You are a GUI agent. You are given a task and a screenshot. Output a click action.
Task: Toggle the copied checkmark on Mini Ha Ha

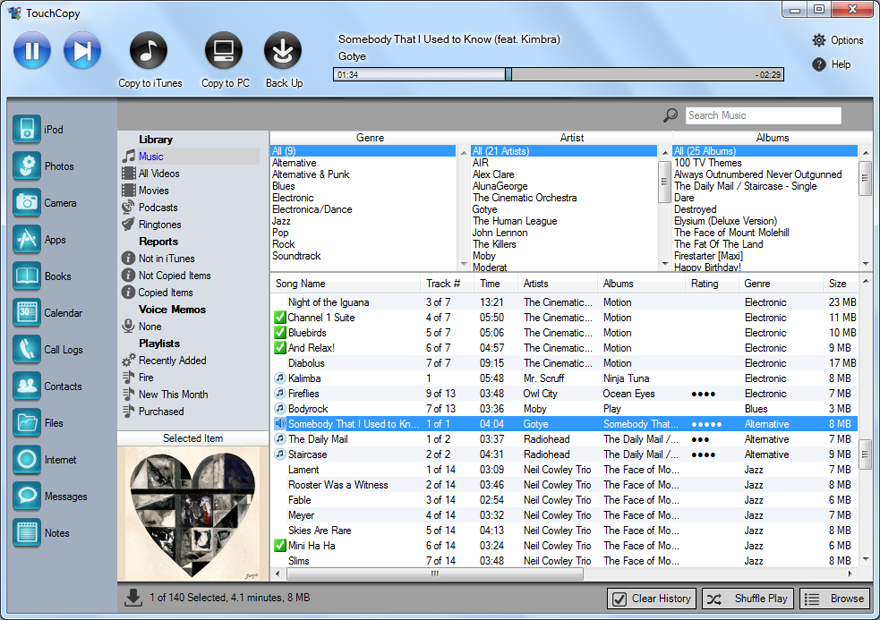pos(279,546)
